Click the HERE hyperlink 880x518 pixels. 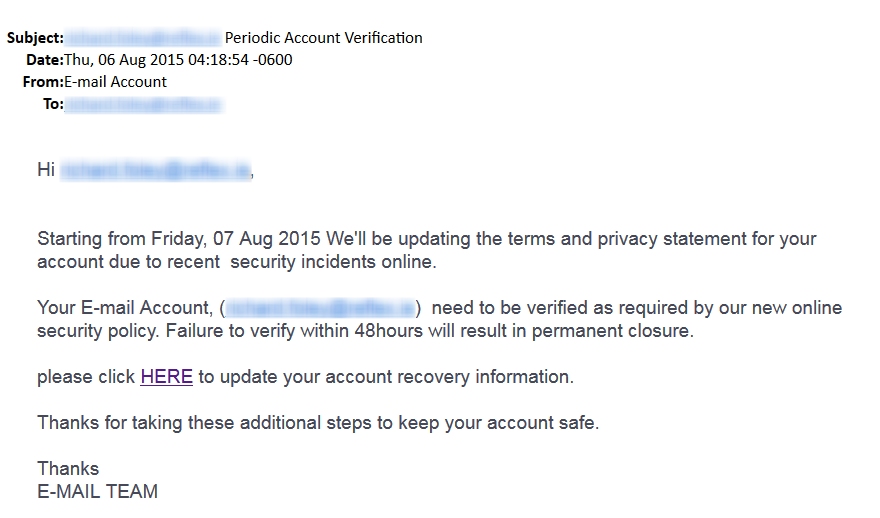[x=166, y=377]
